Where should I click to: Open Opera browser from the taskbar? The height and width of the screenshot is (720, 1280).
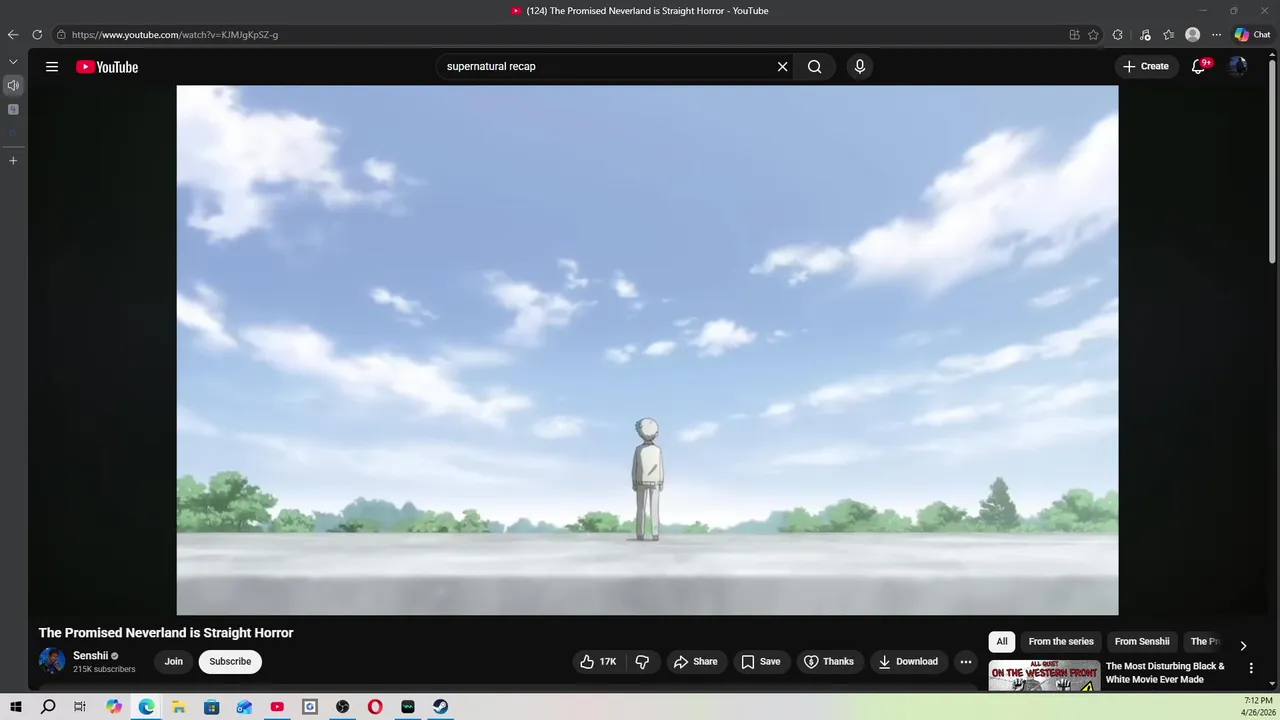tap(375, 707)
